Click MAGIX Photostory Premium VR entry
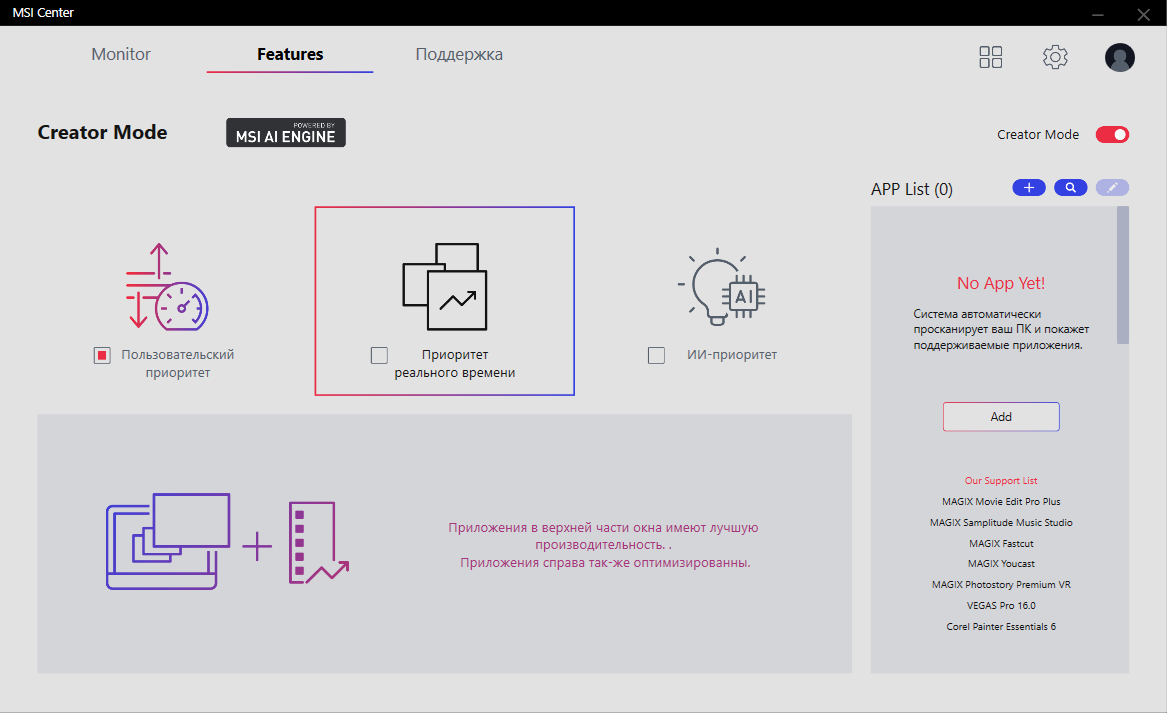The image size is (1167, 713). tap(1001, 584)
